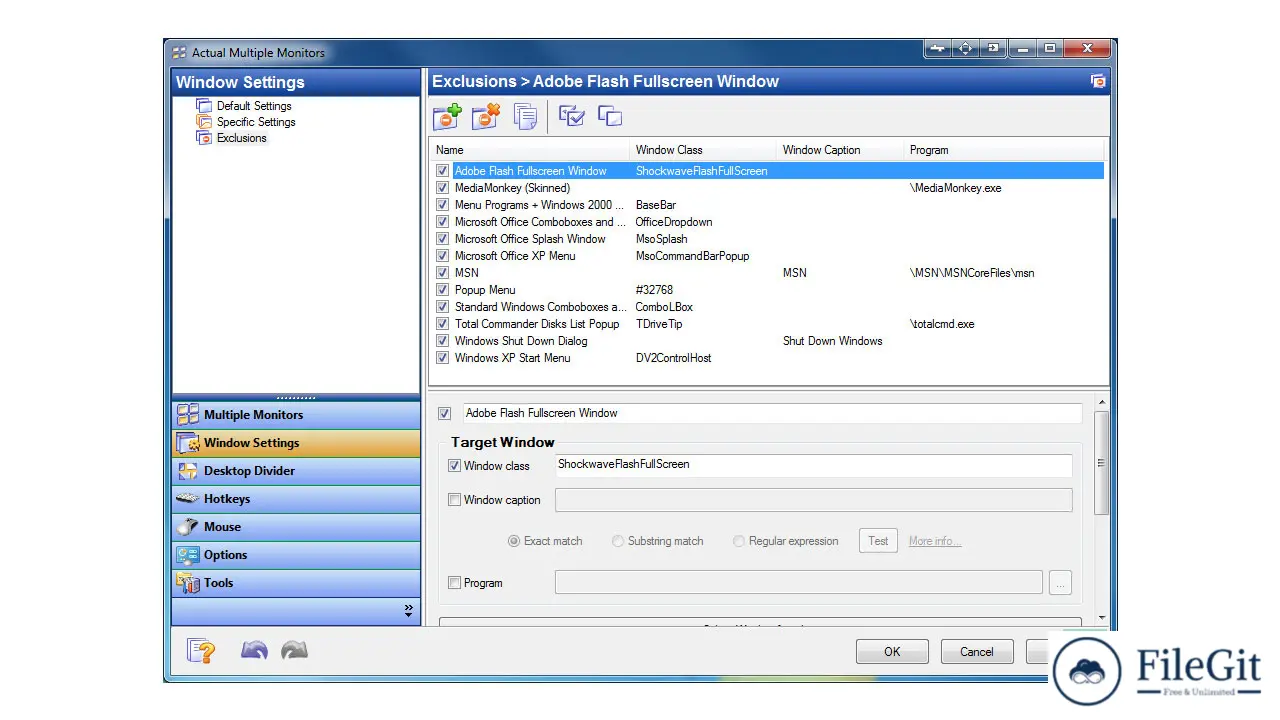Add a new exclusion item
Image resolution: width=1280 pixels, height=720 pixels.
[446, 116]
